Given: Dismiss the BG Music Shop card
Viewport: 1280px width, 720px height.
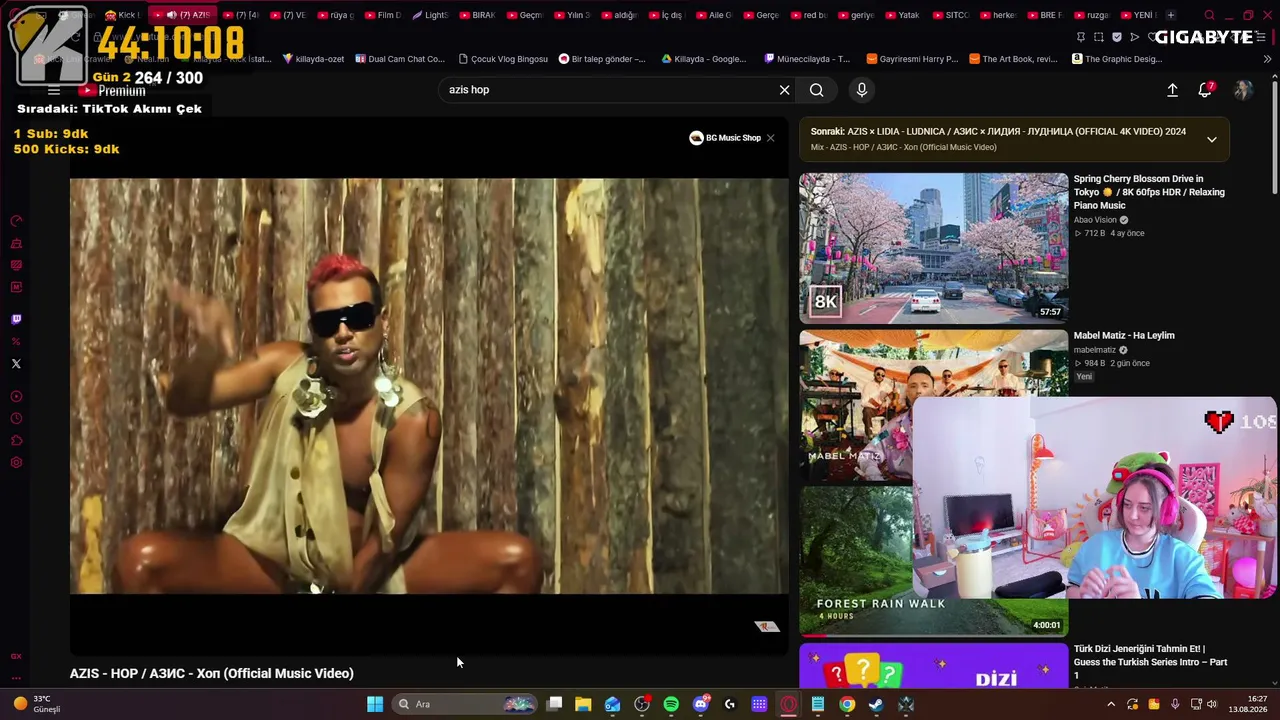Looking at the screenshot, I should [x=770, y=138].
